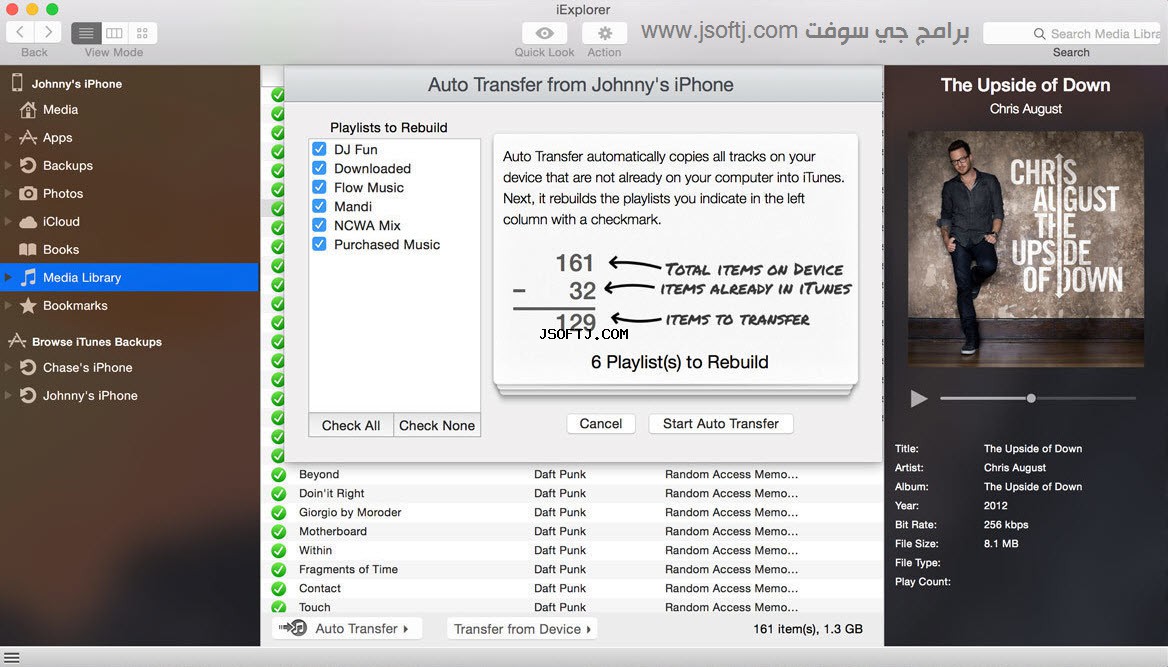Expand the Apps tree item
The height and width of the screenshot is (667, 1168).
tap(8, 137)
